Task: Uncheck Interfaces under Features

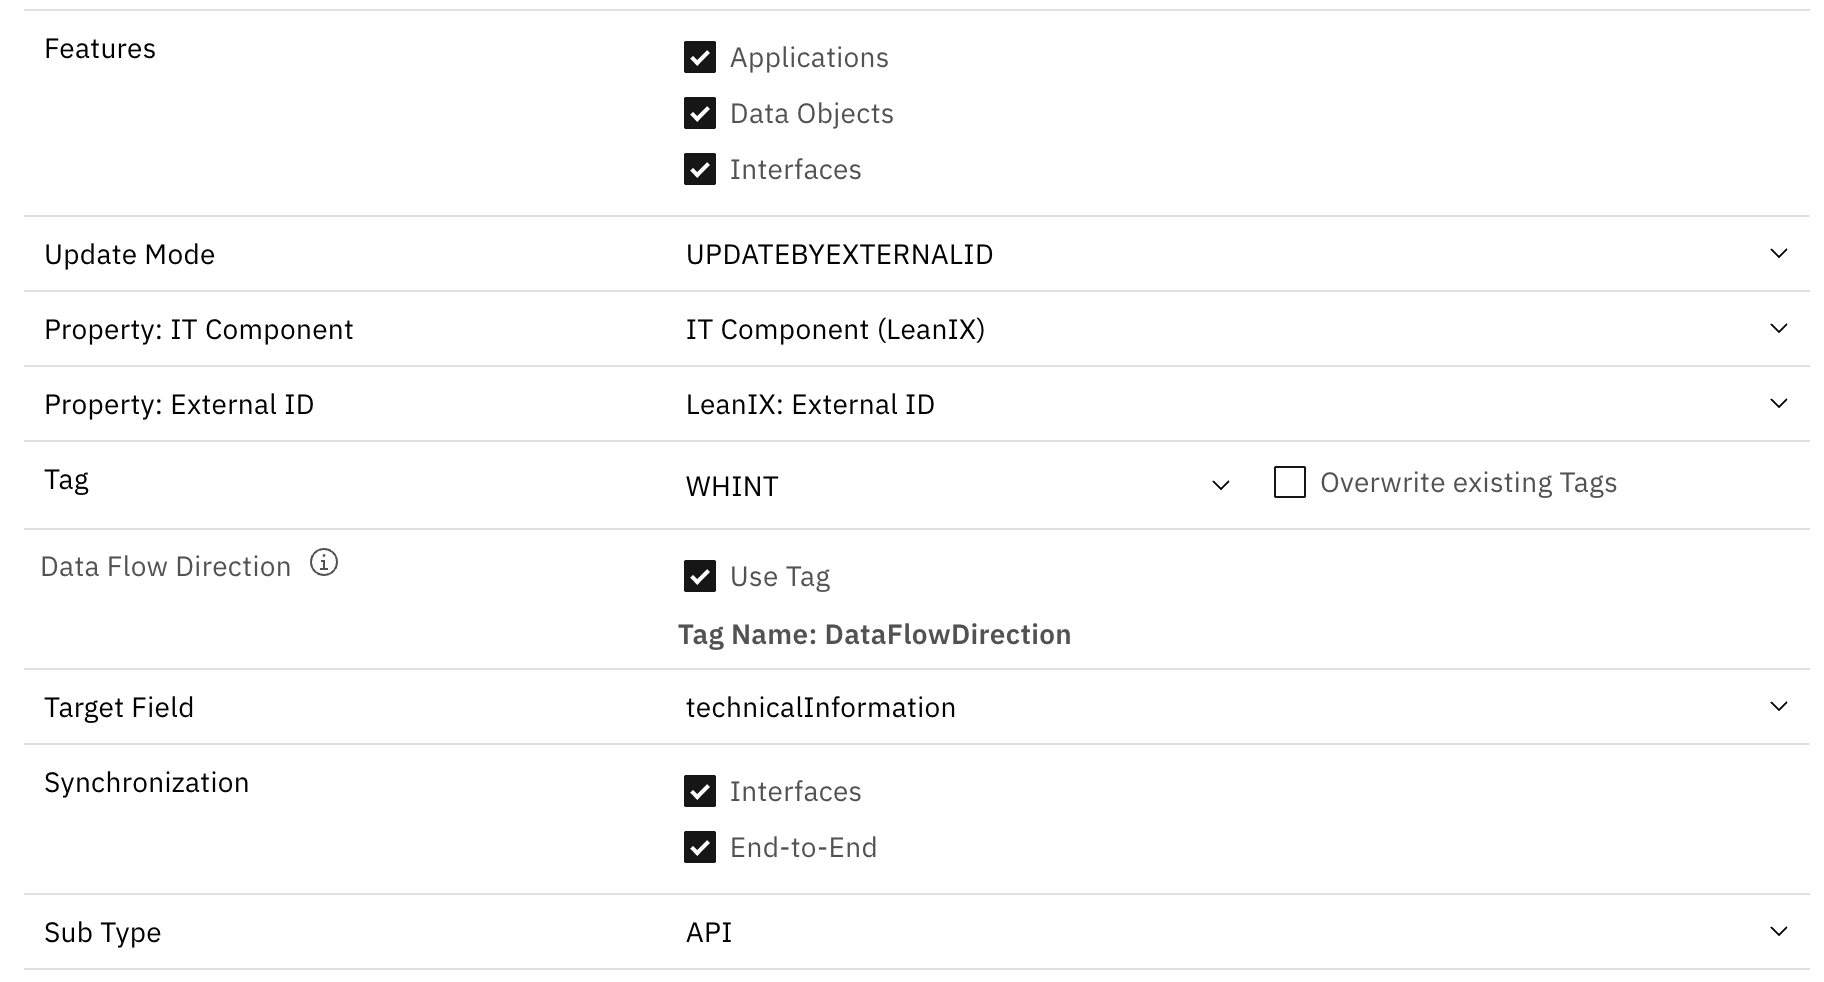Action: [700, 170]
